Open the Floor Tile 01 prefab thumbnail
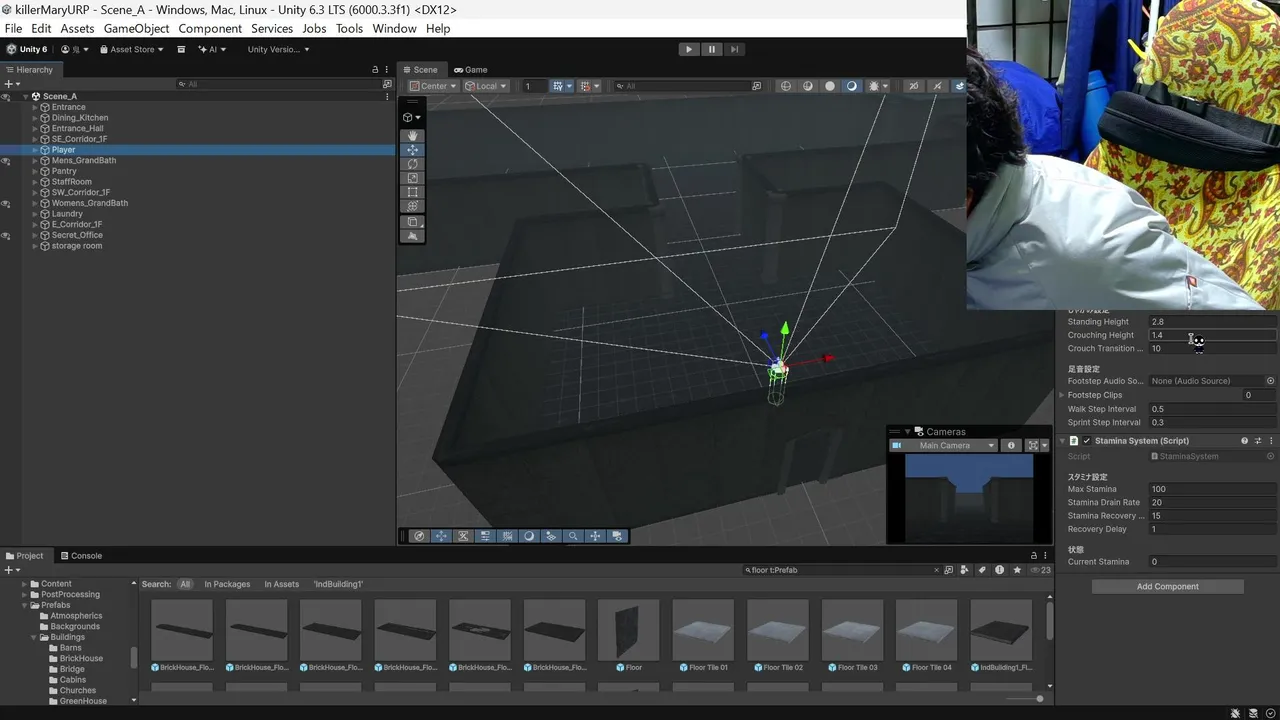The image size is (1280, 720). [703, 630]
